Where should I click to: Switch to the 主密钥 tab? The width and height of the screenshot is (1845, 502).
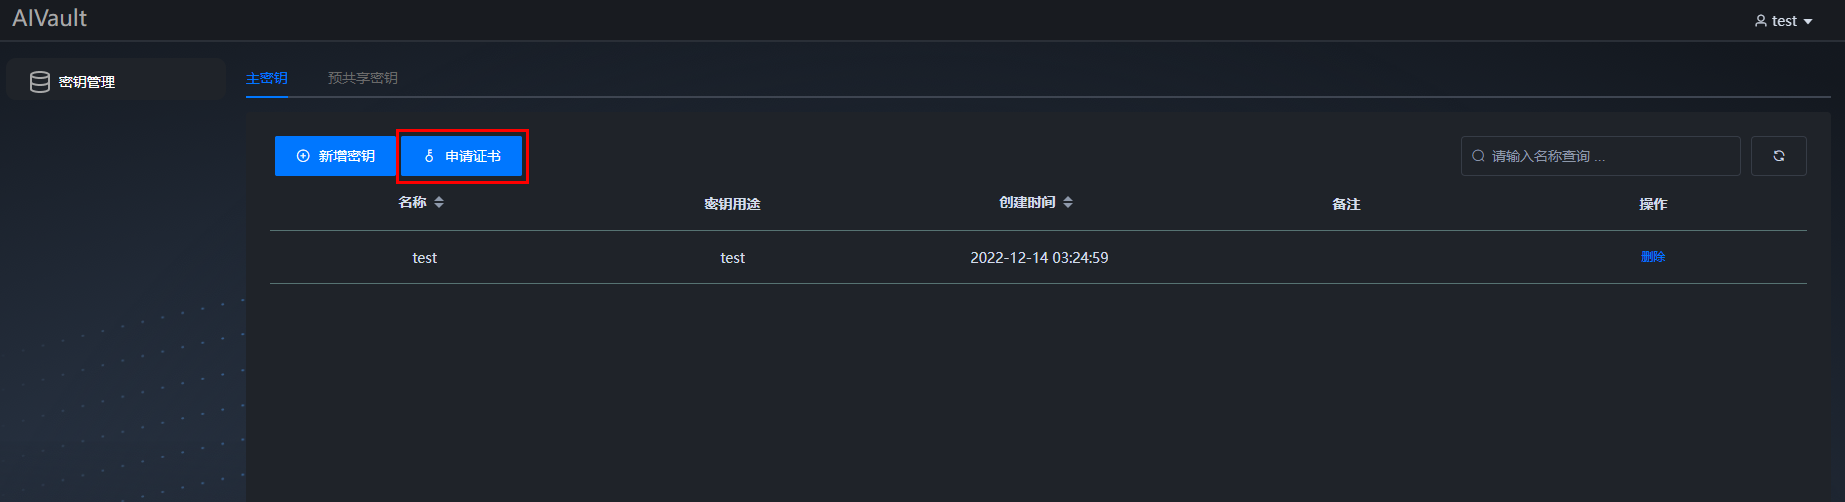point(267,78)
